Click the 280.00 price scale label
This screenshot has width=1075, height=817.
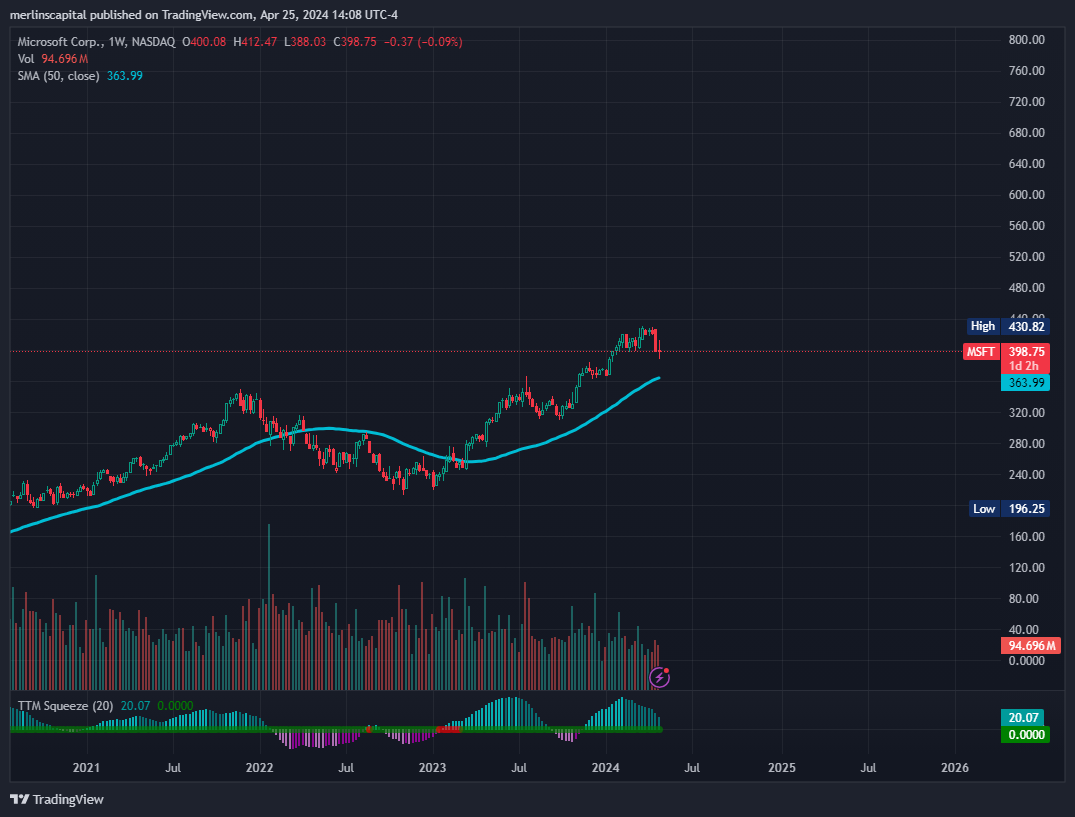[1026, 443]
